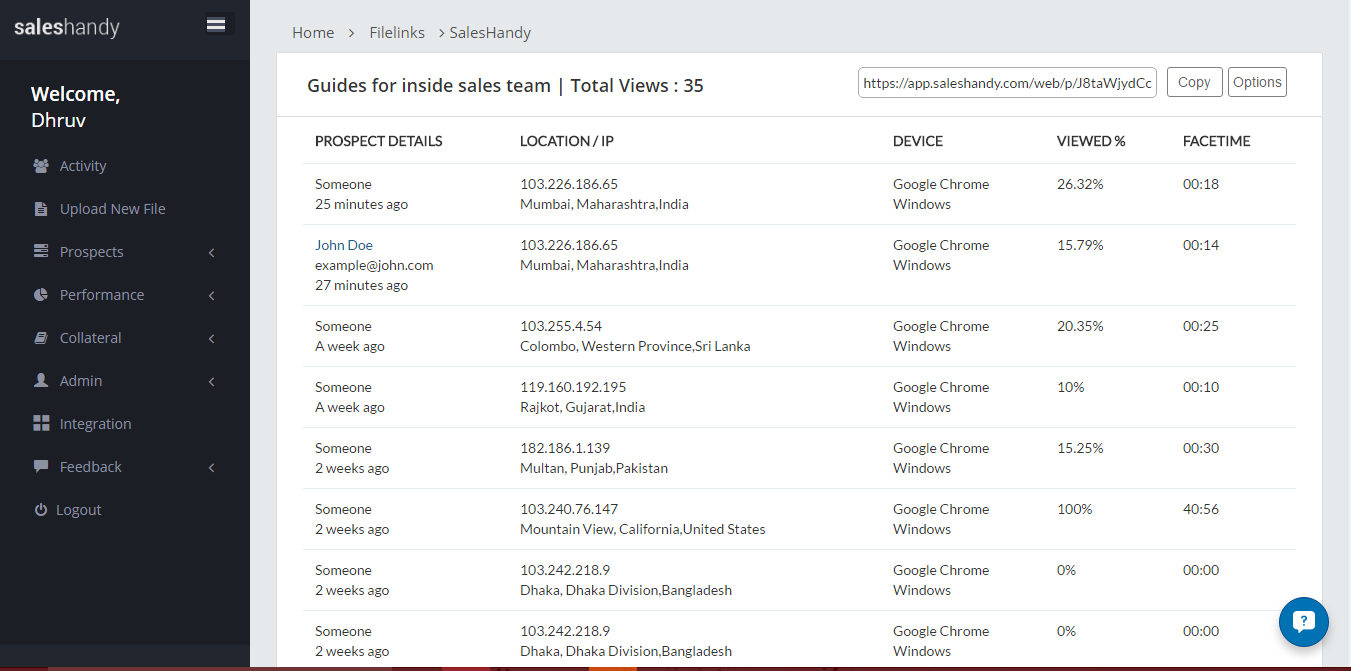Open the help chat bubble widget
This screenshot has height=671, width=1351.
click(1303, 622)
